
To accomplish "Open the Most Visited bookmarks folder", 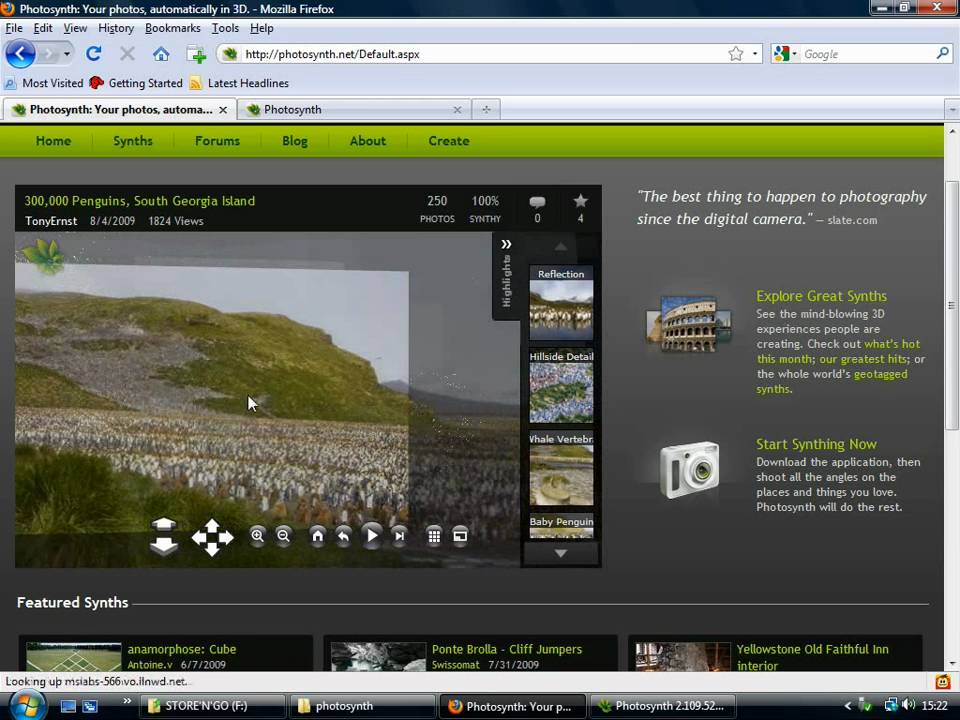I will [x=44, y=83].
